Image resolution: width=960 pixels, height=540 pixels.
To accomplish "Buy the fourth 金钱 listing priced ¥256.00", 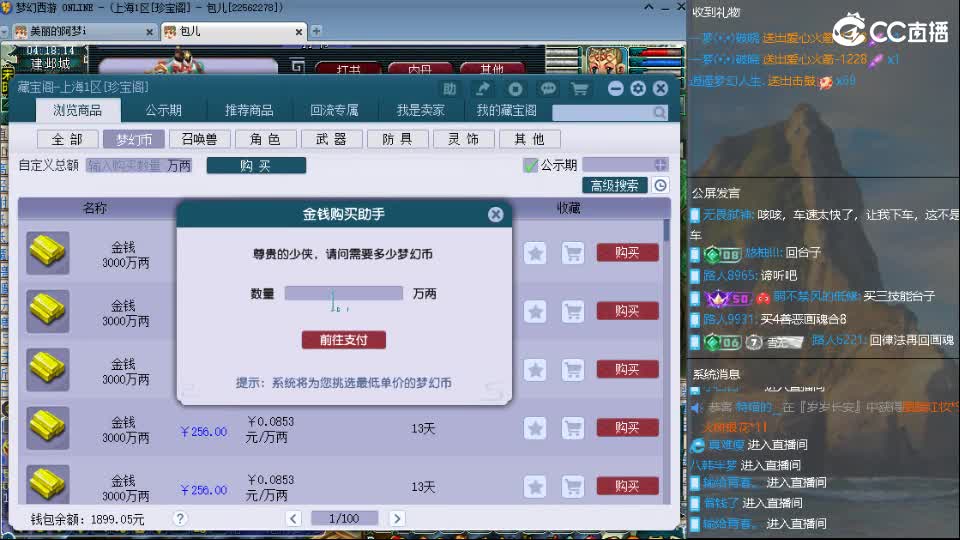I will (628, 427).
